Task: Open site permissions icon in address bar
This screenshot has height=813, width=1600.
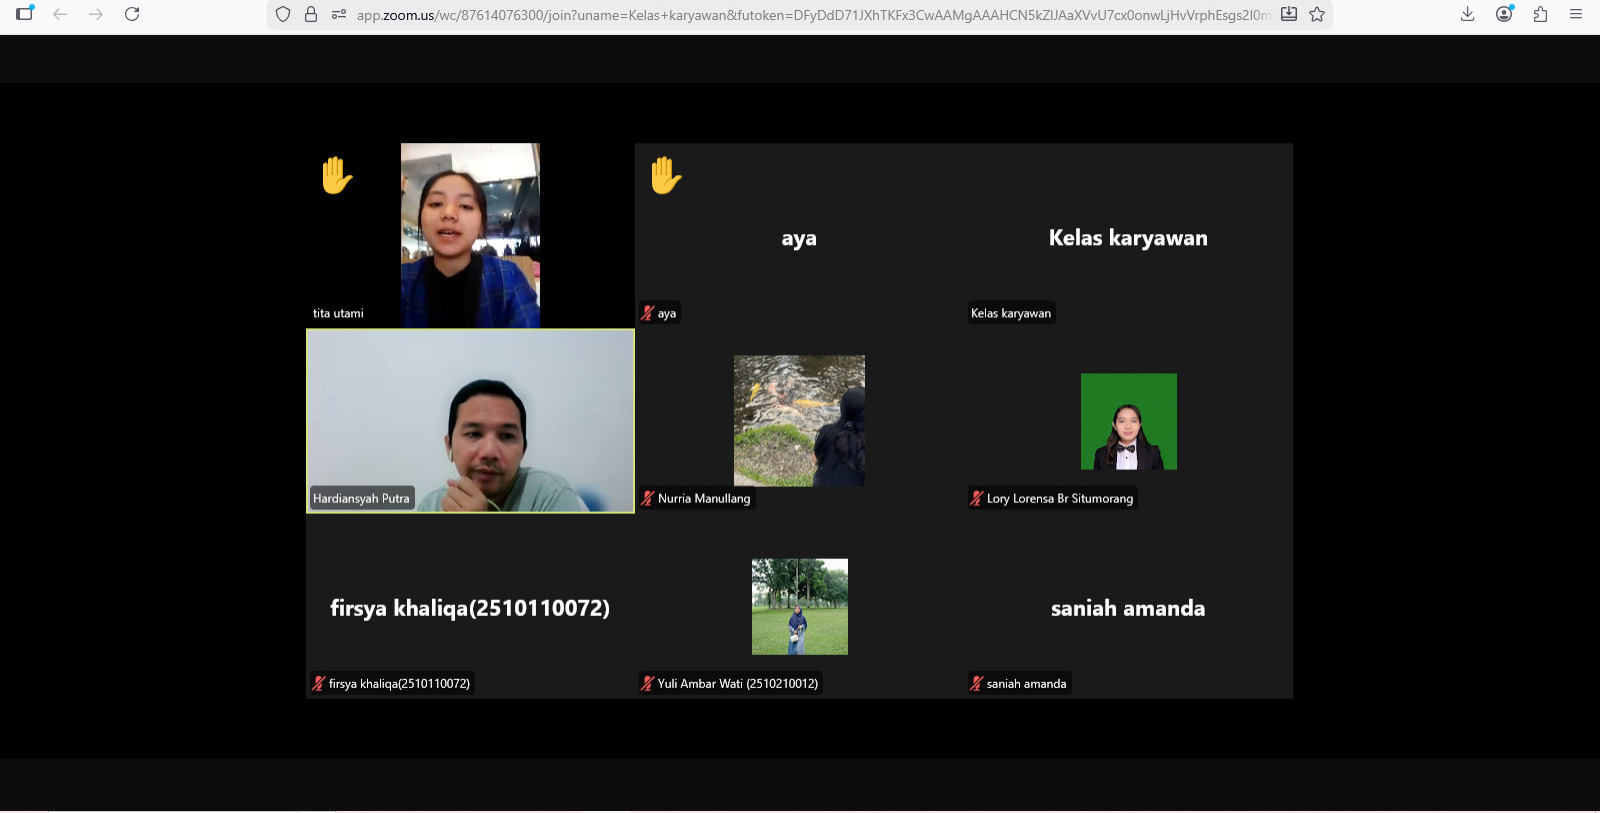Action: pyautogui.click(x=339, y=14)
